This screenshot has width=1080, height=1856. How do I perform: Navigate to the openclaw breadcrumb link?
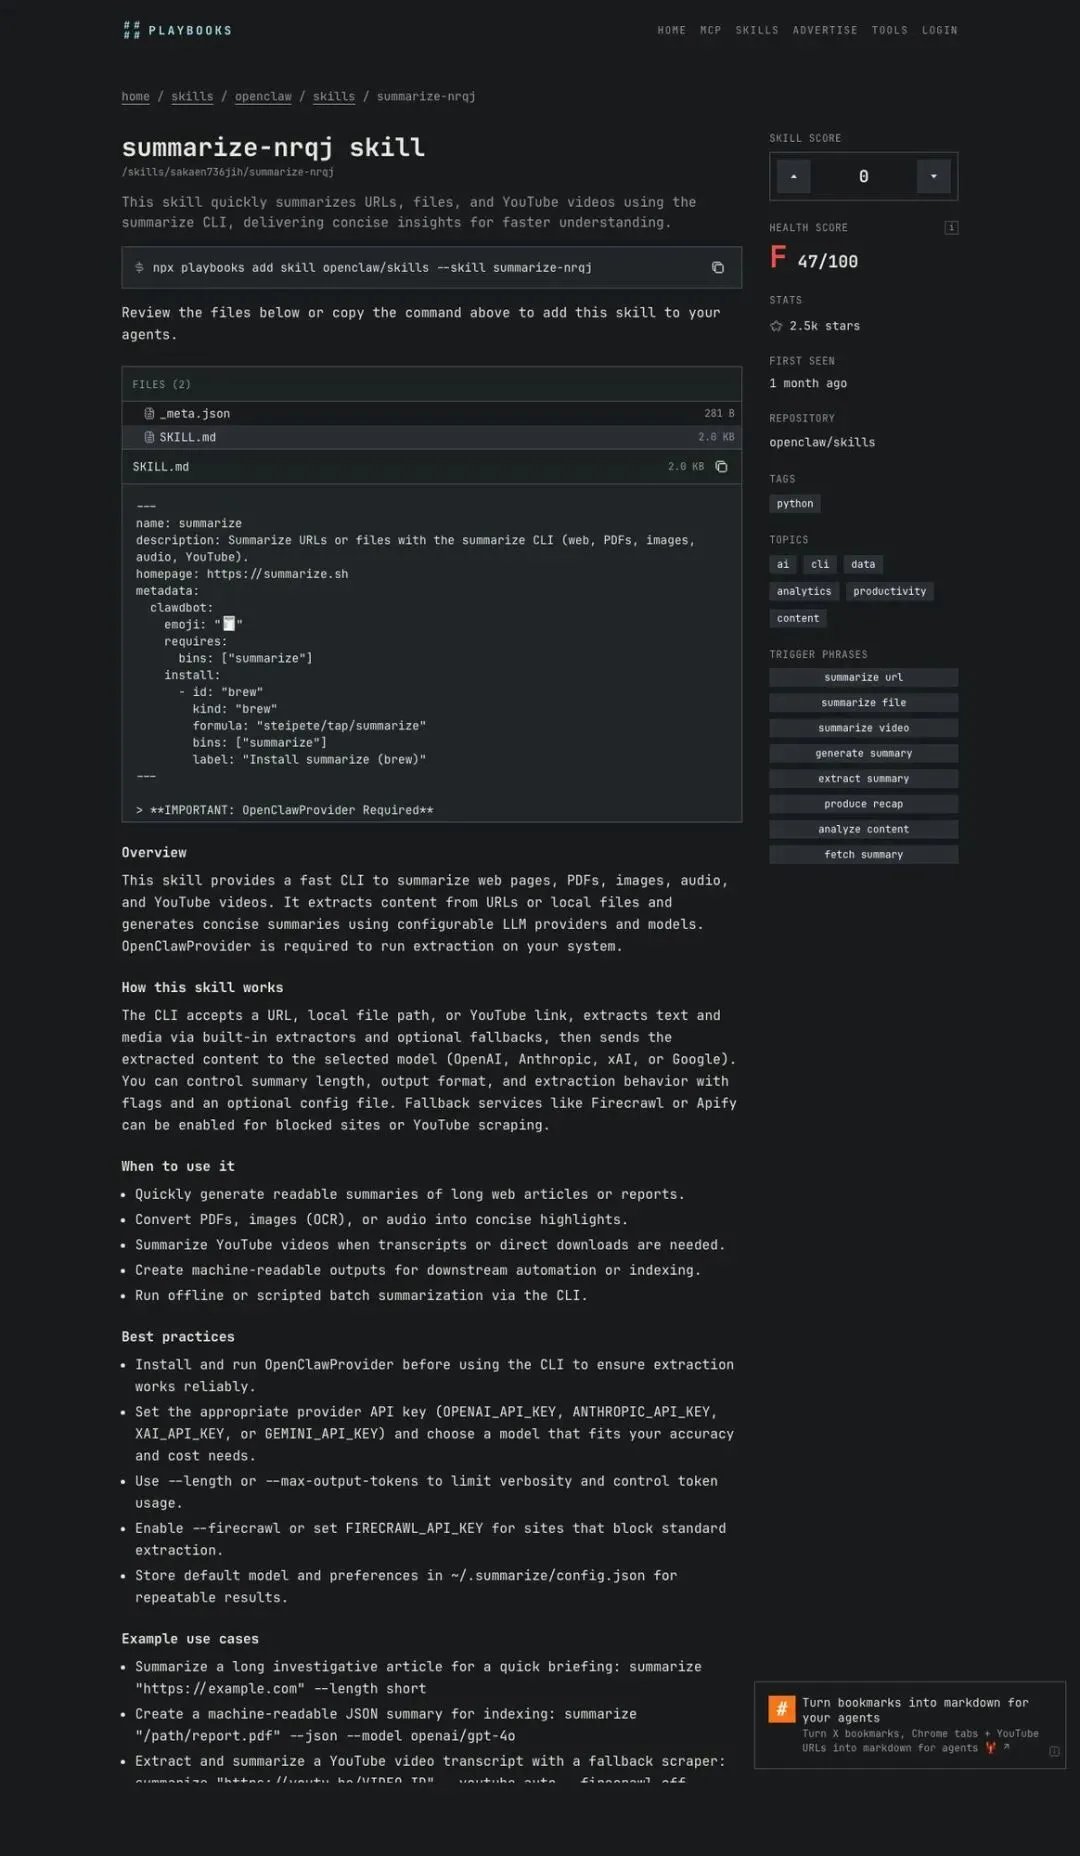pyautogui.click(x=263, y=96)
